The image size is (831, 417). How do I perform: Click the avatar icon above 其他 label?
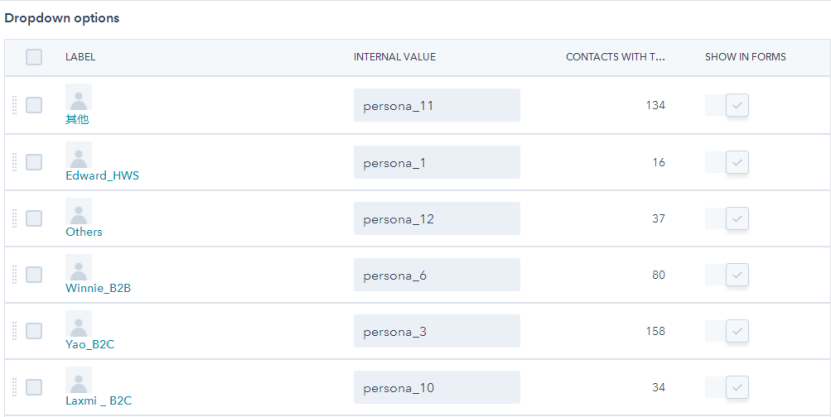click(78, 97)
